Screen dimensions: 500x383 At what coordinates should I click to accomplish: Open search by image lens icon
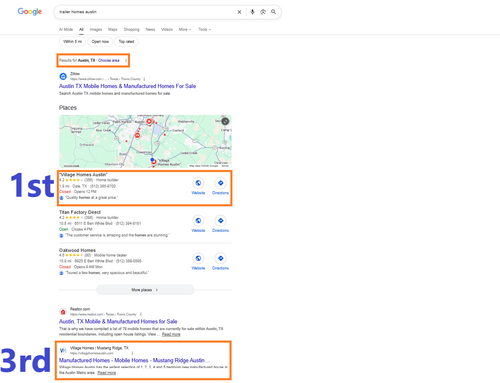tap(263, 12)
